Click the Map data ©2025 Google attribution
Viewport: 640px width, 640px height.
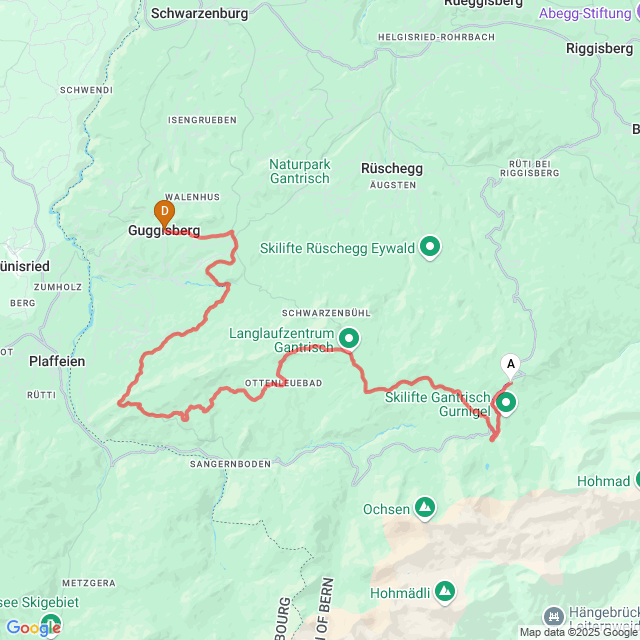579,633
